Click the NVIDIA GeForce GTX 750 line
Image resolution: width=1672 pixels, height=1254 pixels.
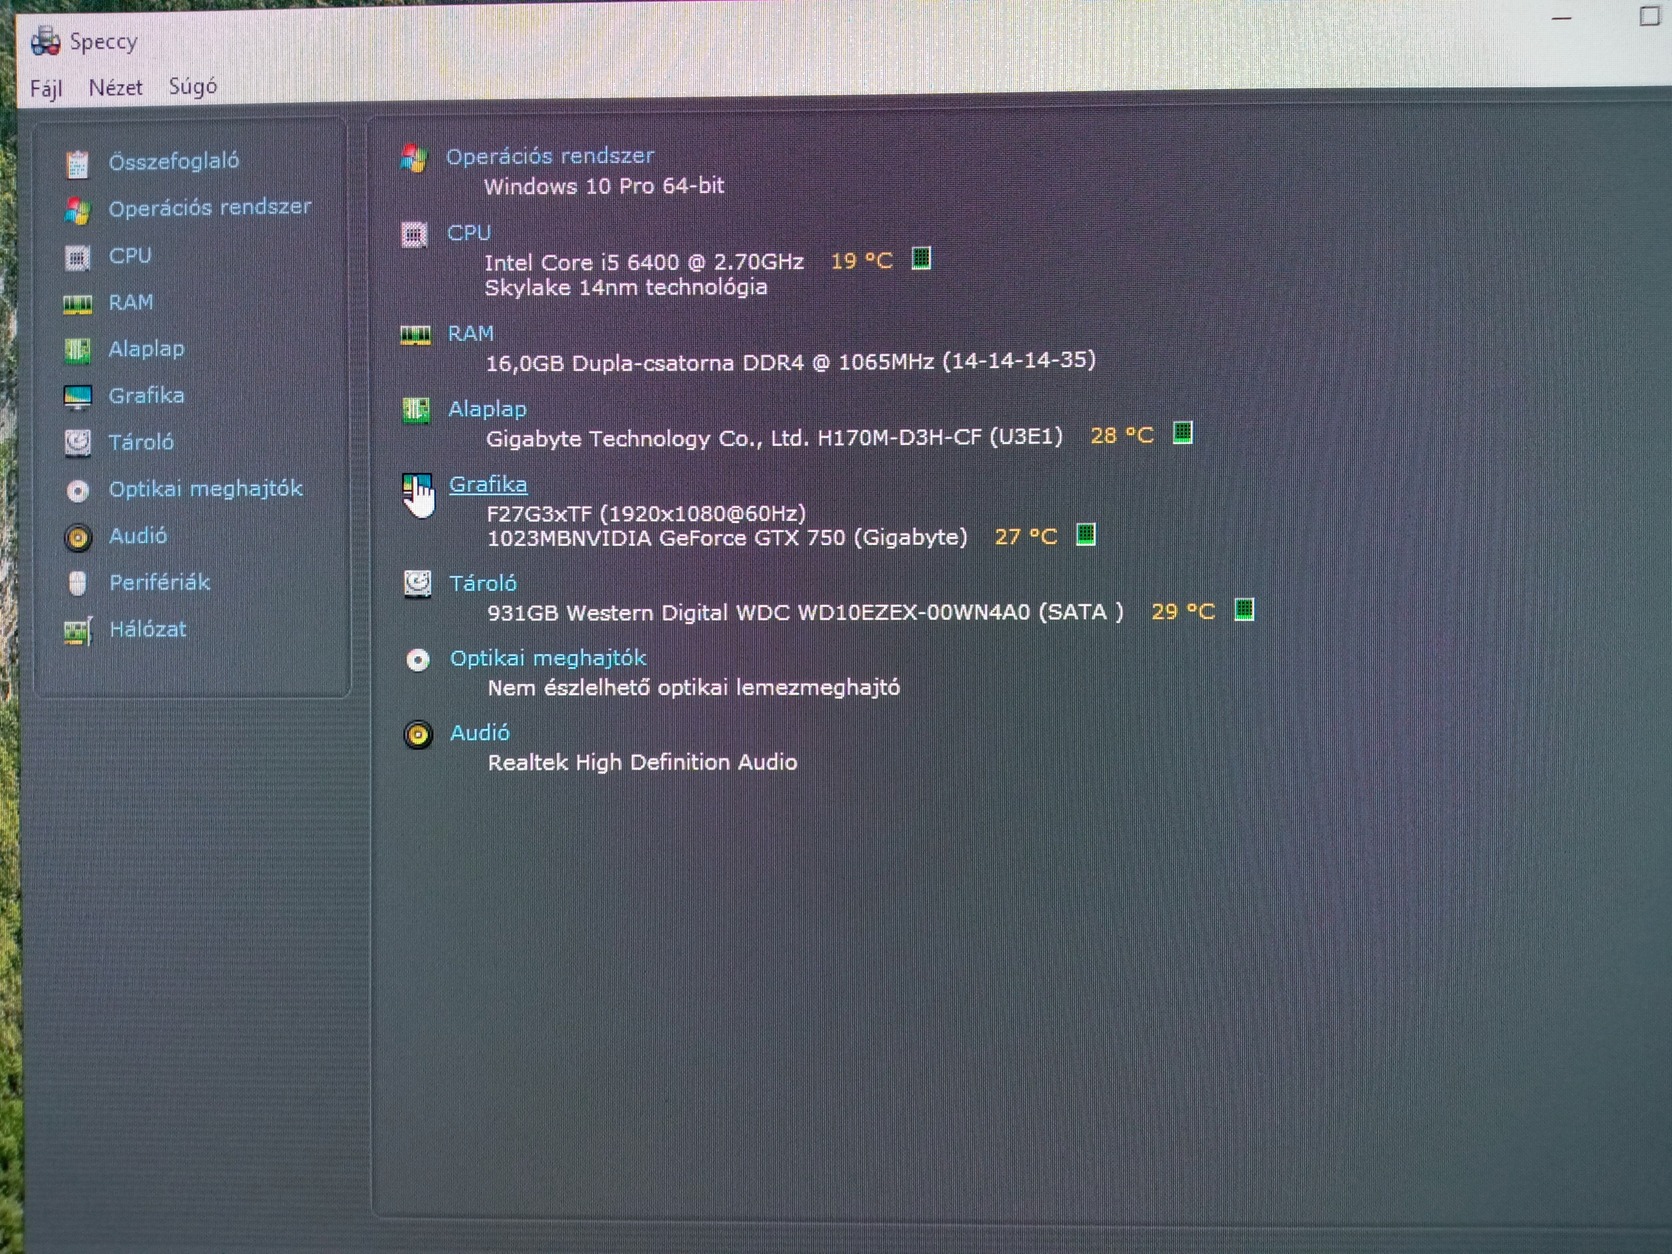727,538
